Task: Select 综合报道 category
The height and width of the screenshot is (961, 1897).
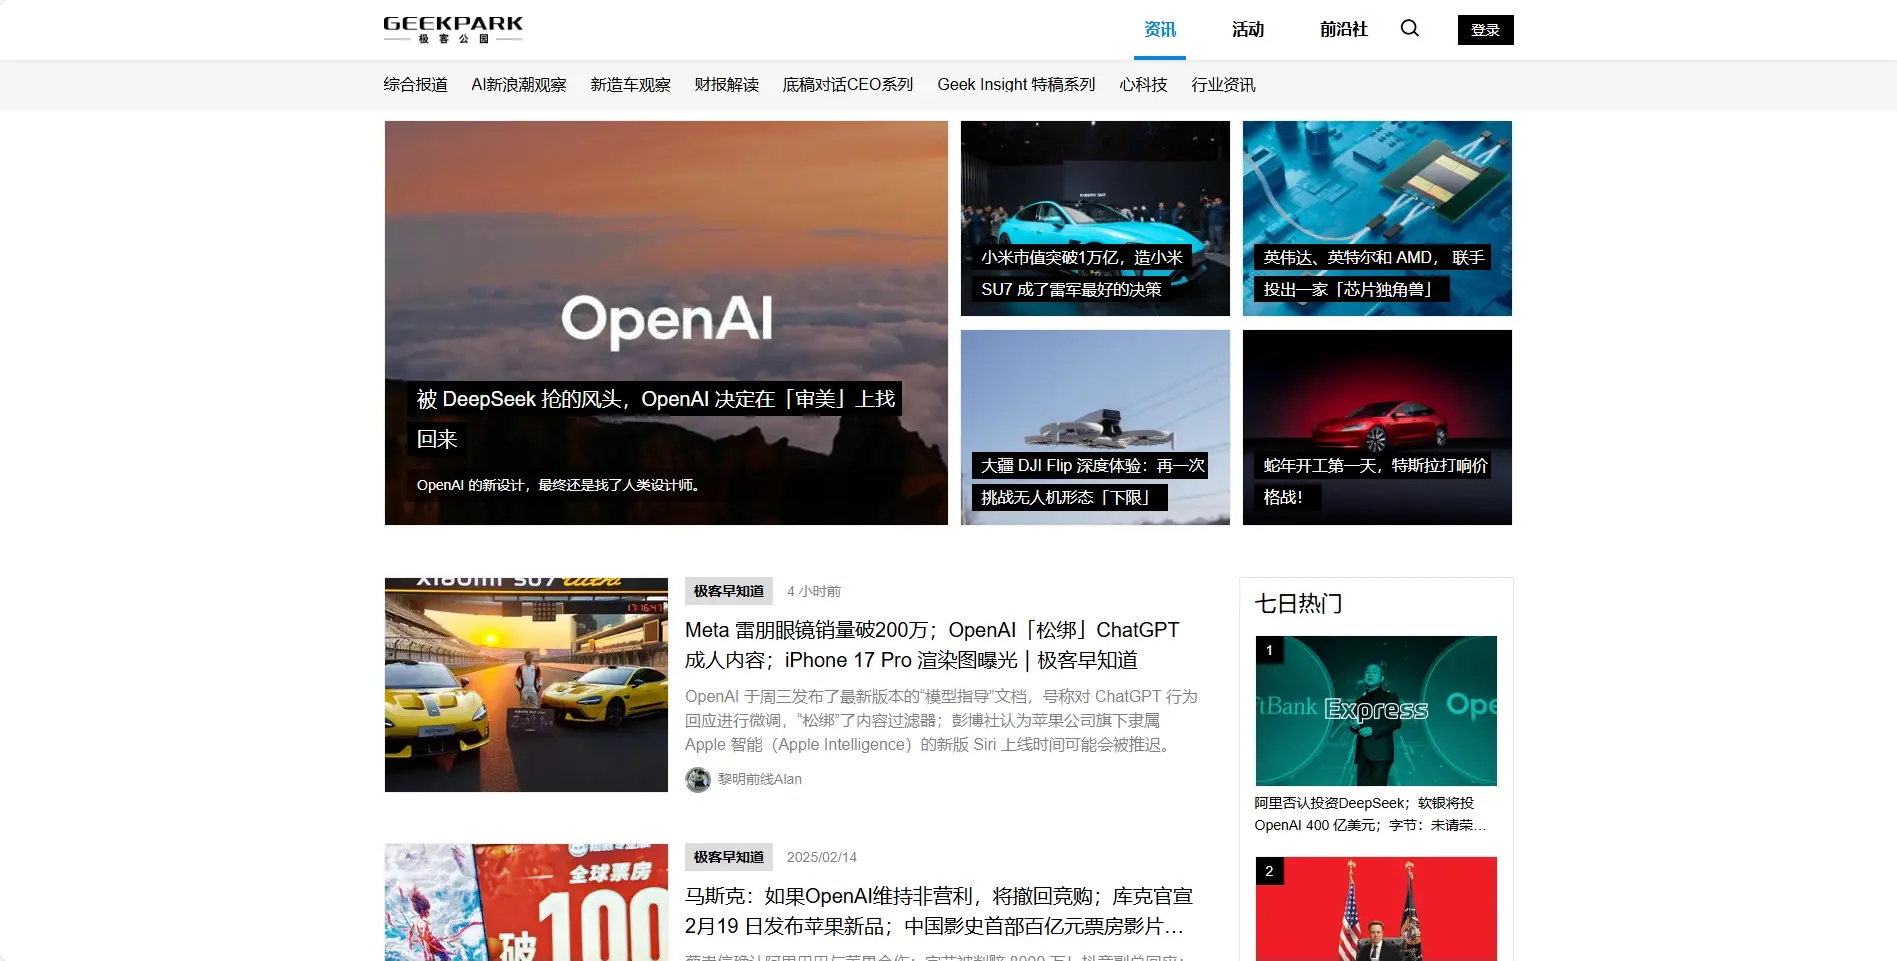Action: (x=415, y=85)
